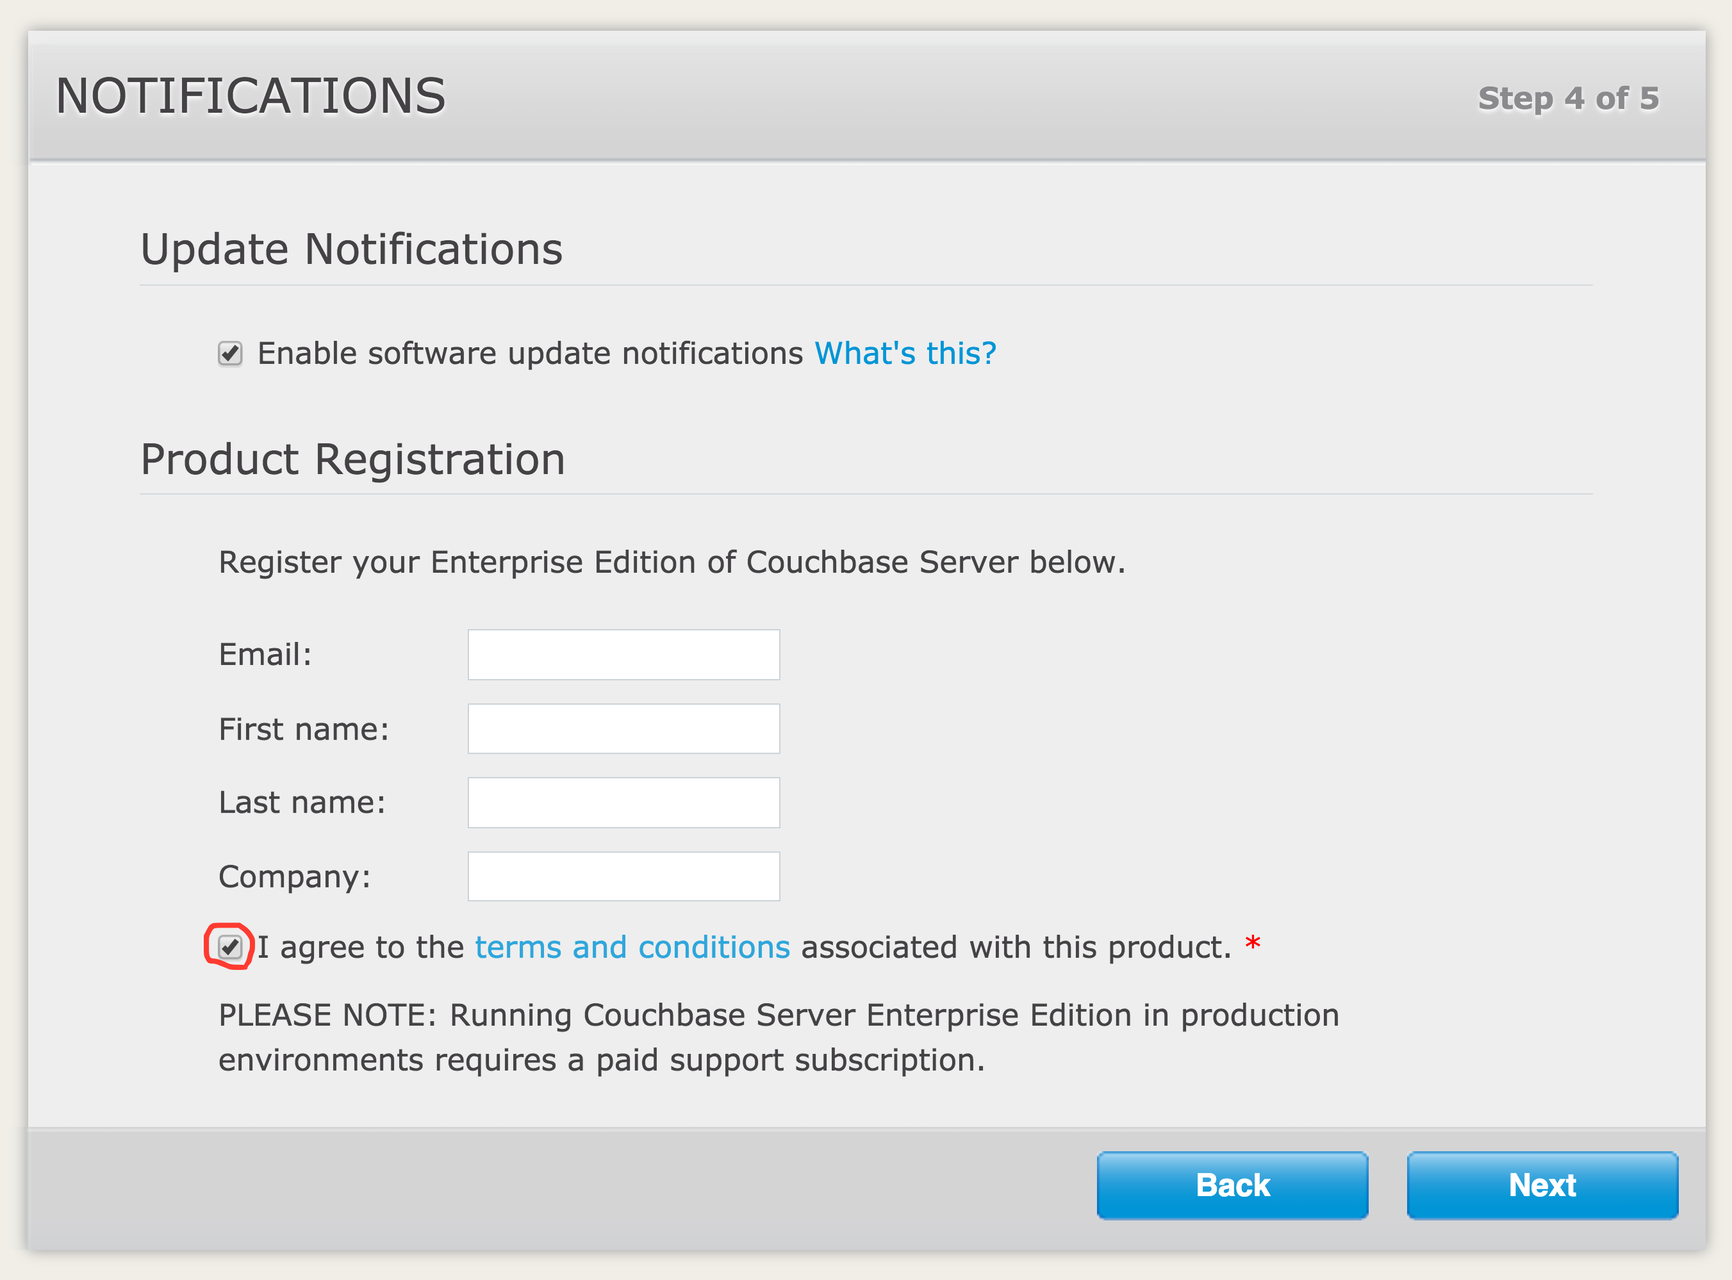Click the PLEASE NOTE paragraph text
The image size is (1732, 1280).
(779, 1037)
